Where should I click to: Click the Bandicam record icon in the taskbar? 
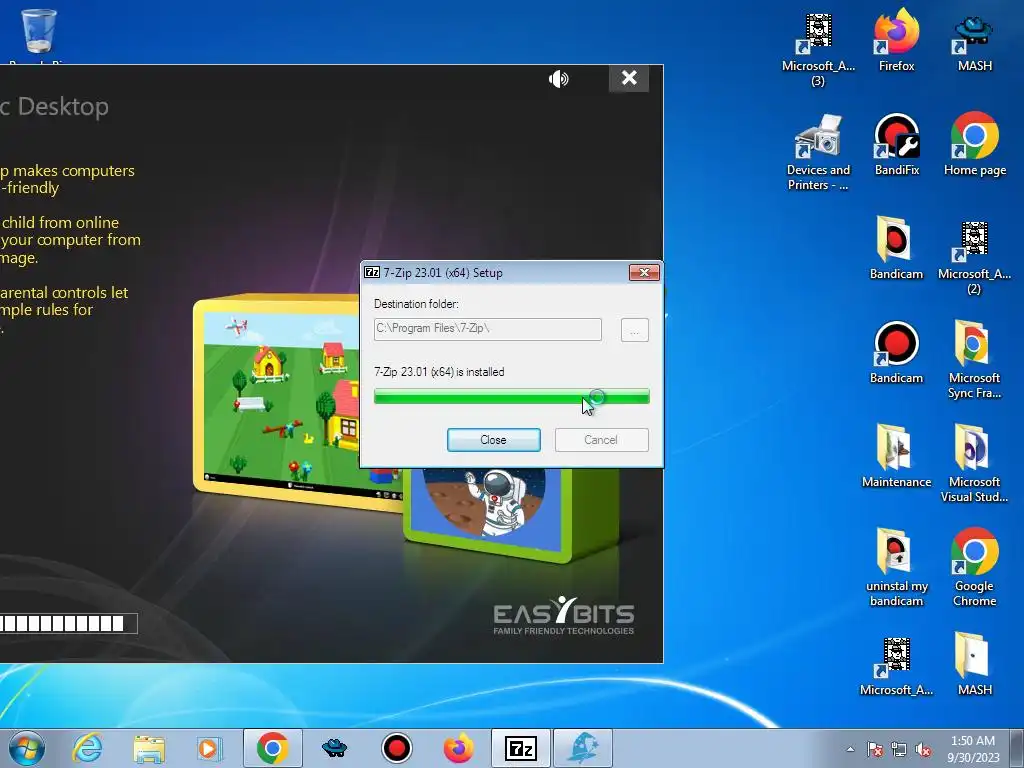click(396, 748)
